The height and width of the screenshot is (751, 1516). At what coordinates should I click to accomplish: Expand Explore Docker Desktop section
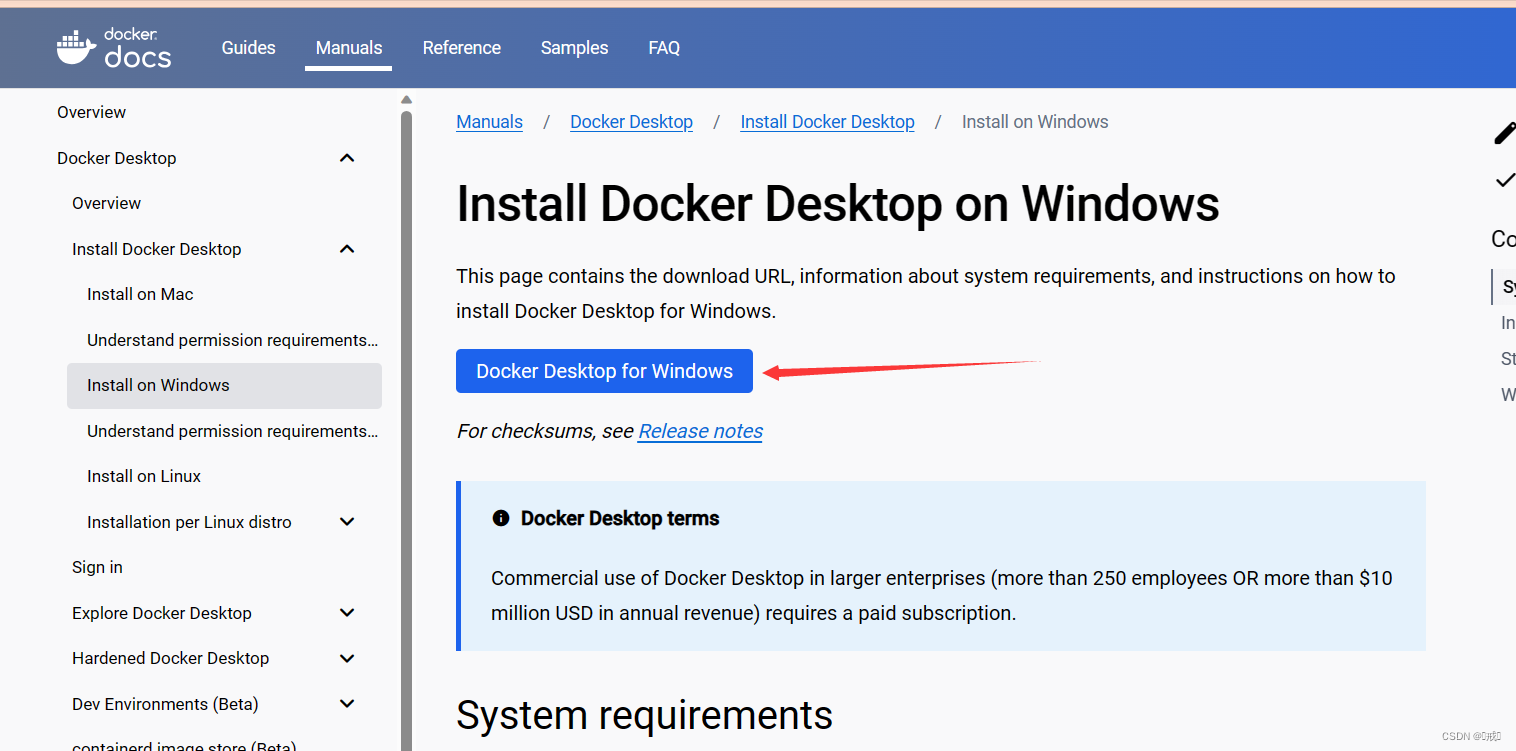pos(347,613)
